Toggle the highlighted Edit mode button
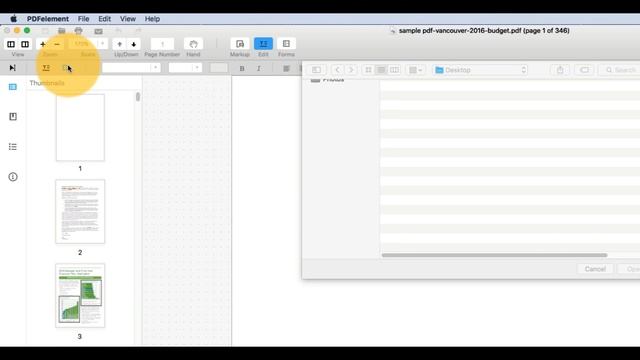The width and height of the screenshot is (640, 360). [263, 44]
